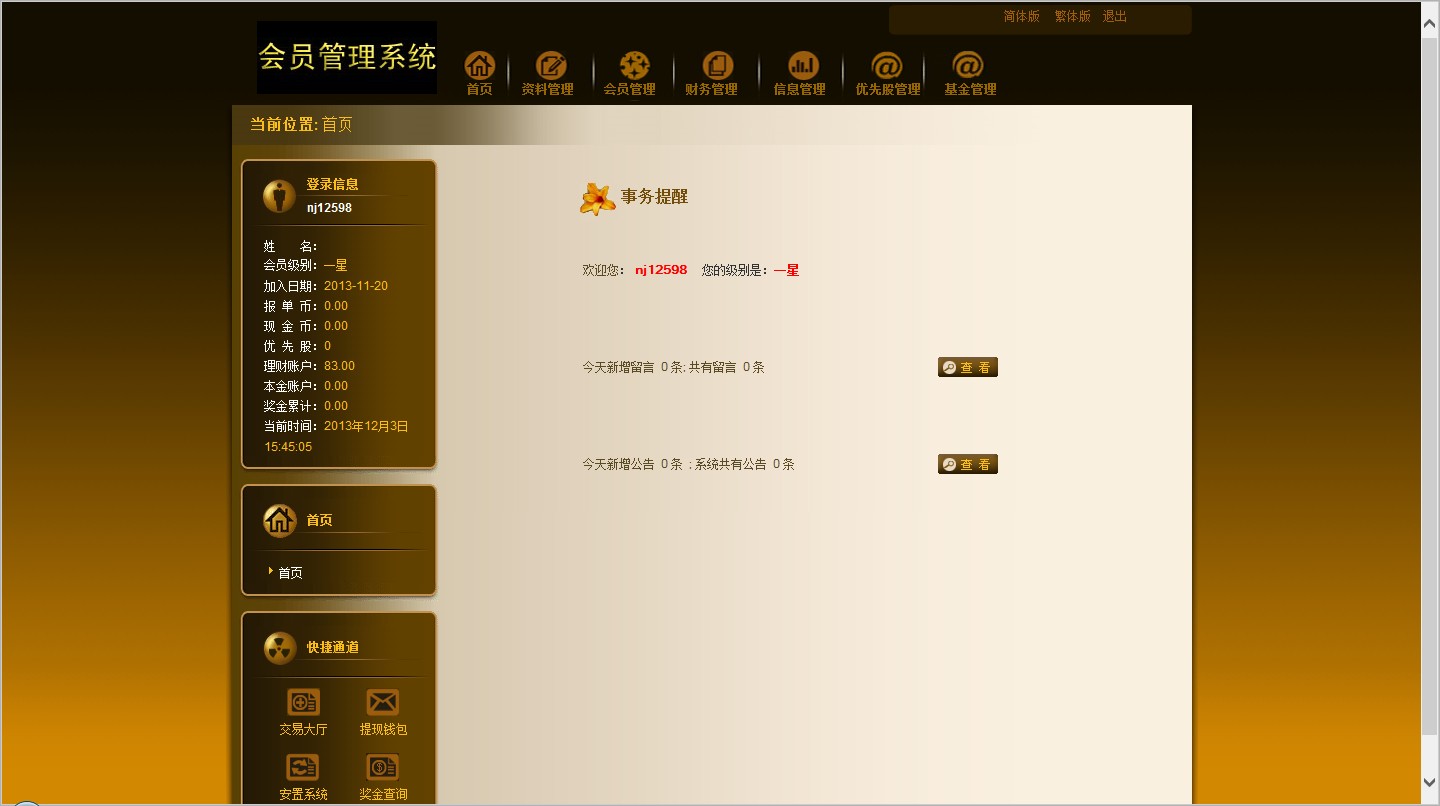Screen dimensions: 1440x806
Task: Open the 信息管理 (Information Management) icon
Action: [x=802, y=66]
